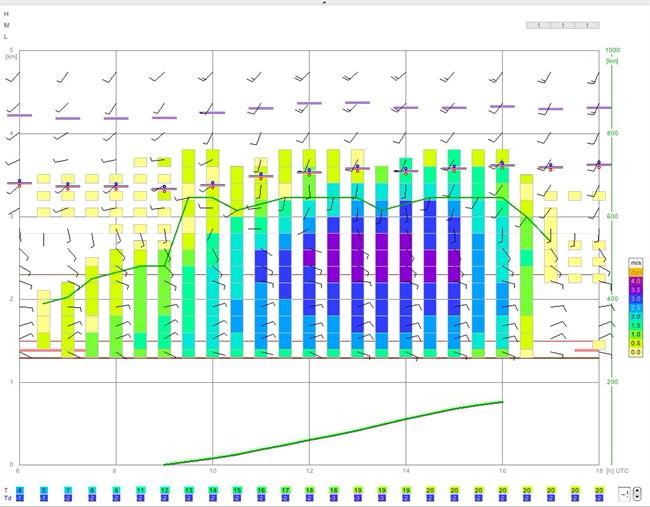
Task: Click the temperature box showing 17
Action: [285, 490]
